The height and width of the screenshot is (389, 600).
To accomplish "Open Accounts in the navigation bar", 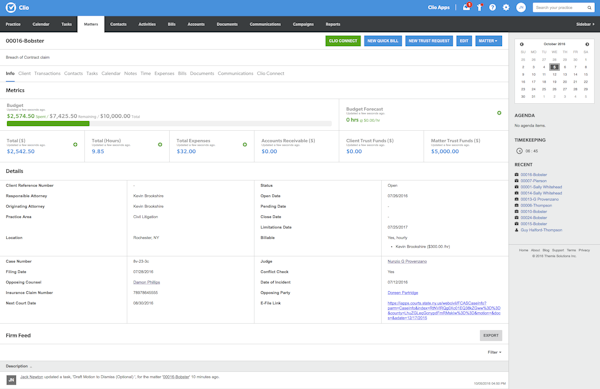I will (196, 24).
